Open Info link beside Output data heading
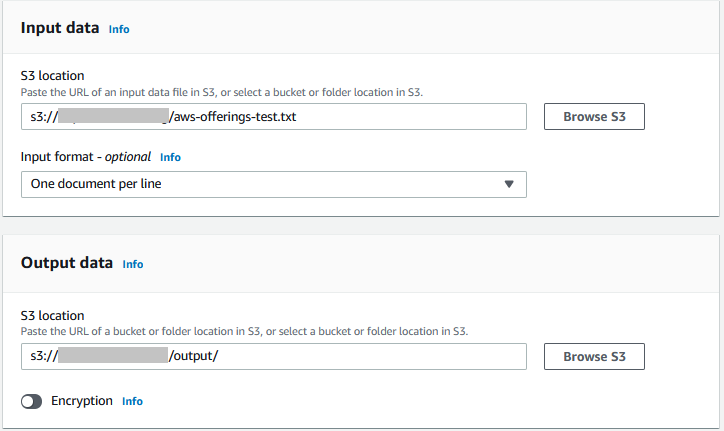 [x=133, y=264]
